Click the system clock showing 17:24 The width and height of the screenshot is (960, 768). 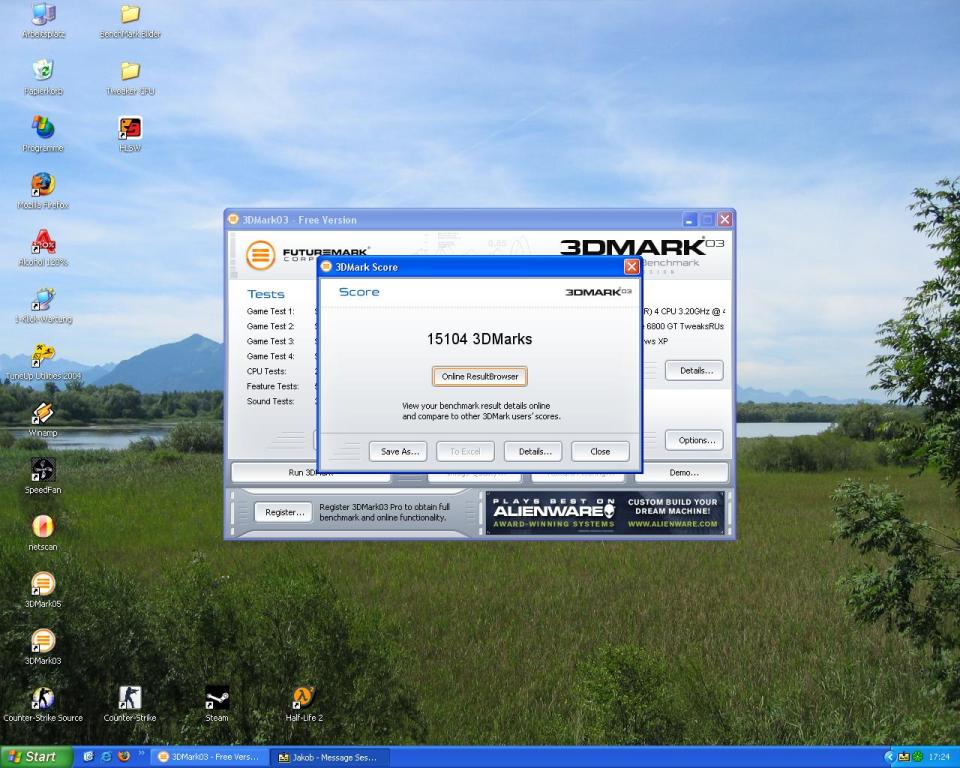pos(939,757)
